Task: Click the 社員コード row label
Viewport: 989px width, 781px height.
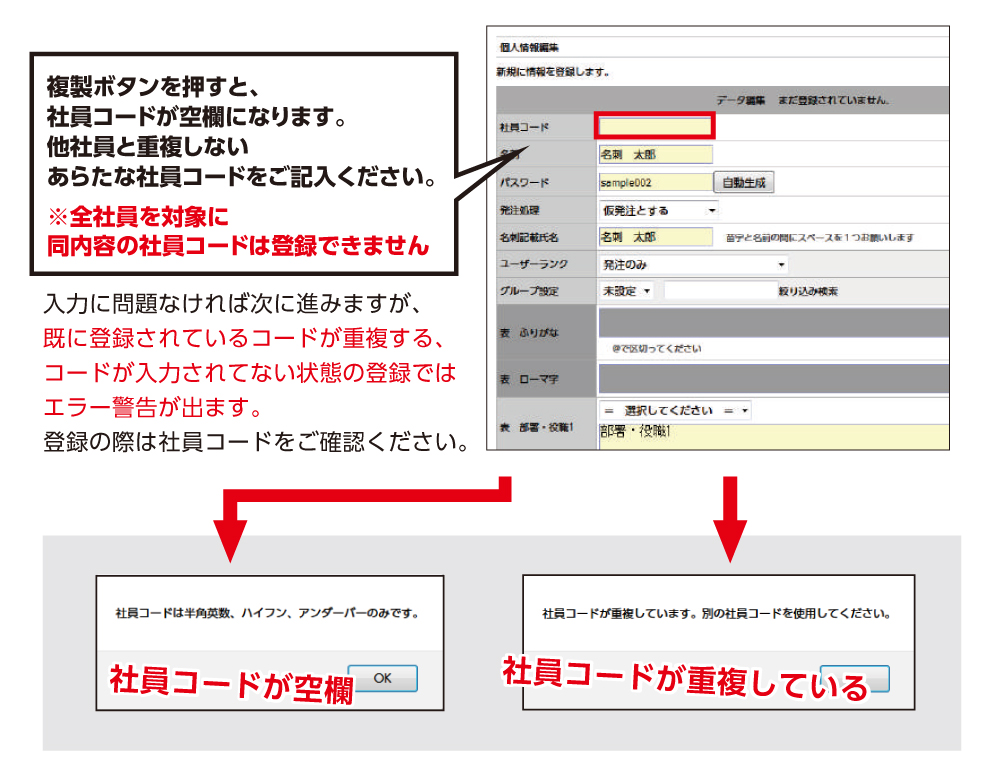Action: coord(524,127)
